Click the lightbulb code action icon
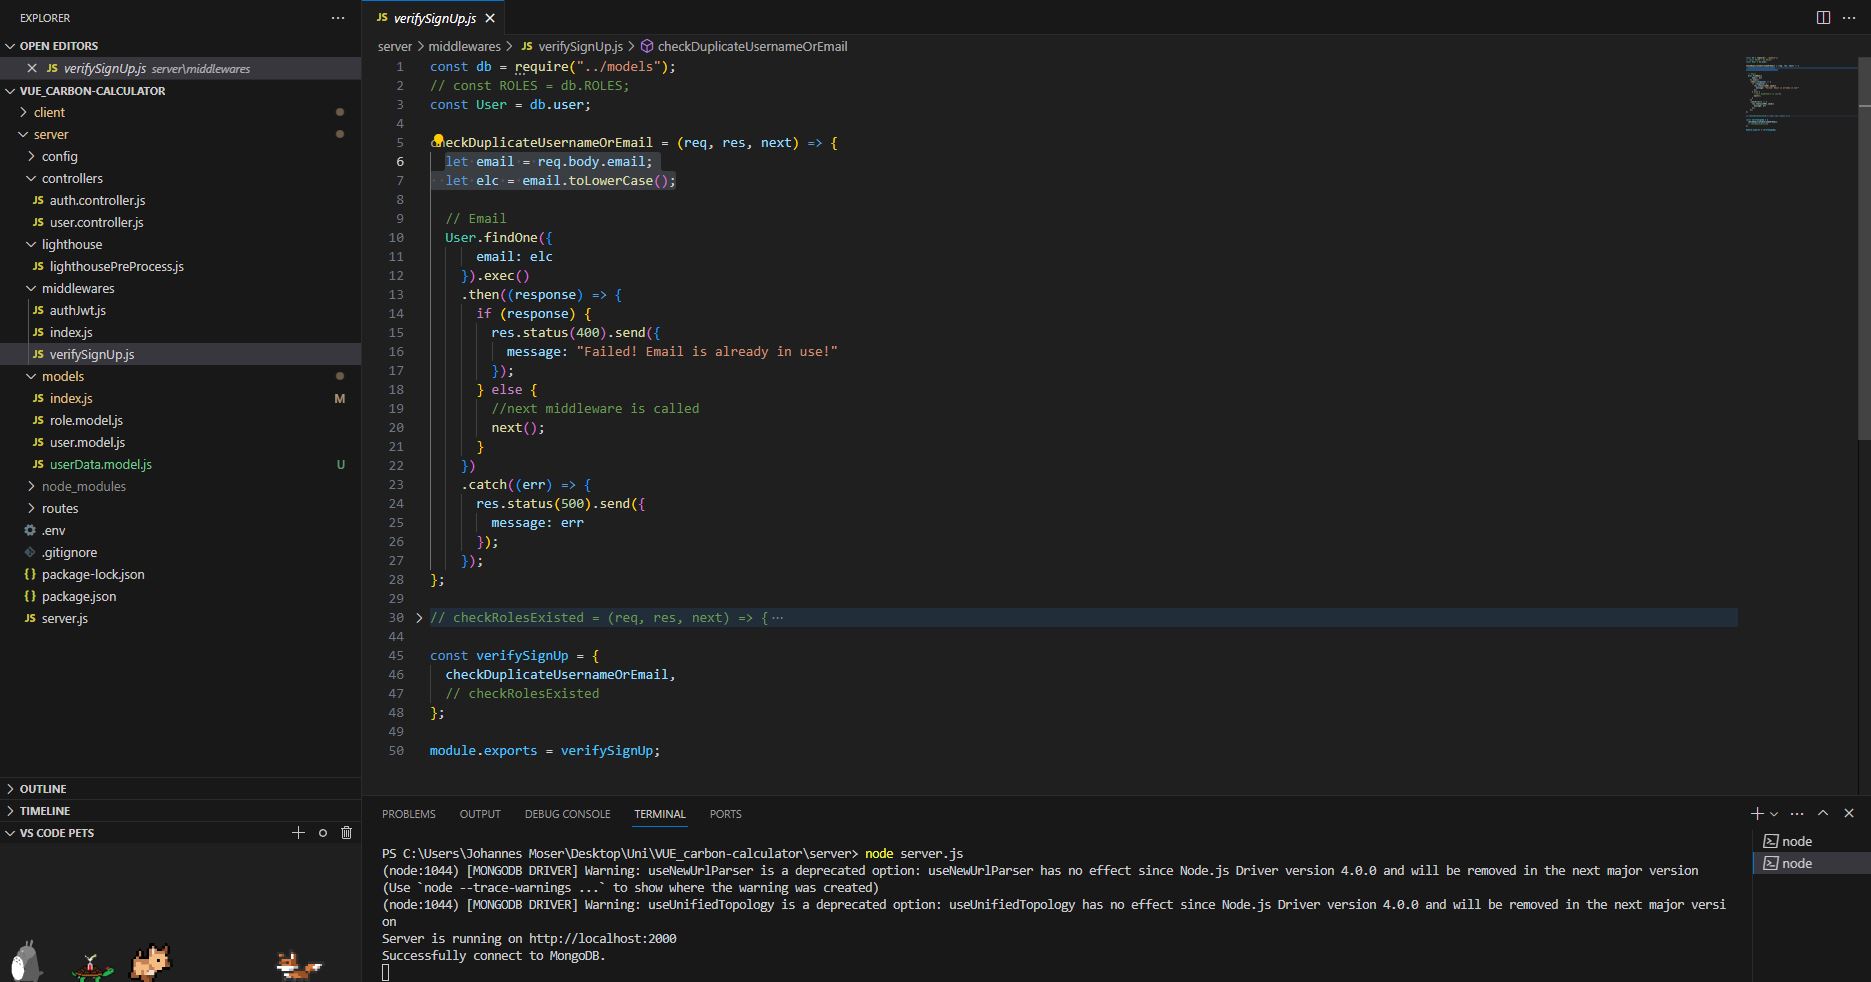This screenshot has width=1871, height=982. click(x=438, y=142)
